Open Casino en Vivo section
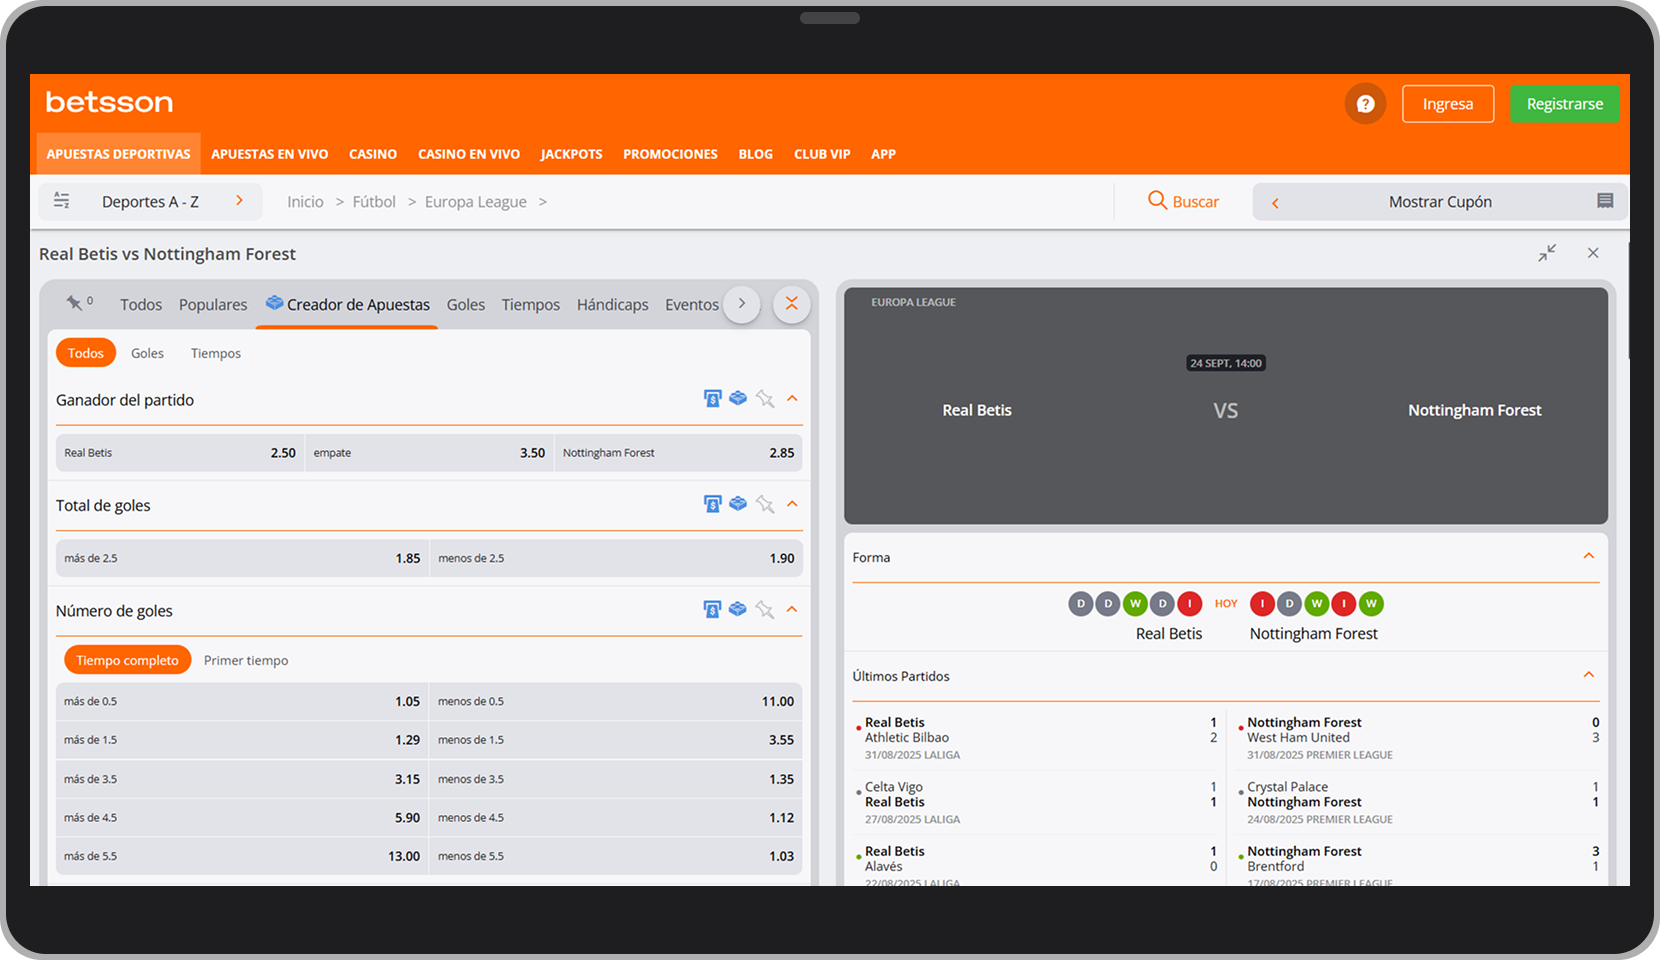This screenshot has height=960, width=1660. coord(469,154)
